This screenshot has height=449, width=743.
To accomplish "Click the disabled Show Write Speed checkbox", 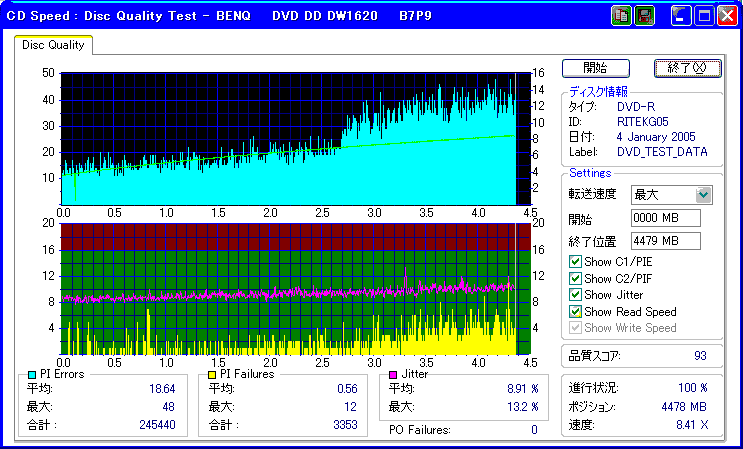I will pos(575,328).
